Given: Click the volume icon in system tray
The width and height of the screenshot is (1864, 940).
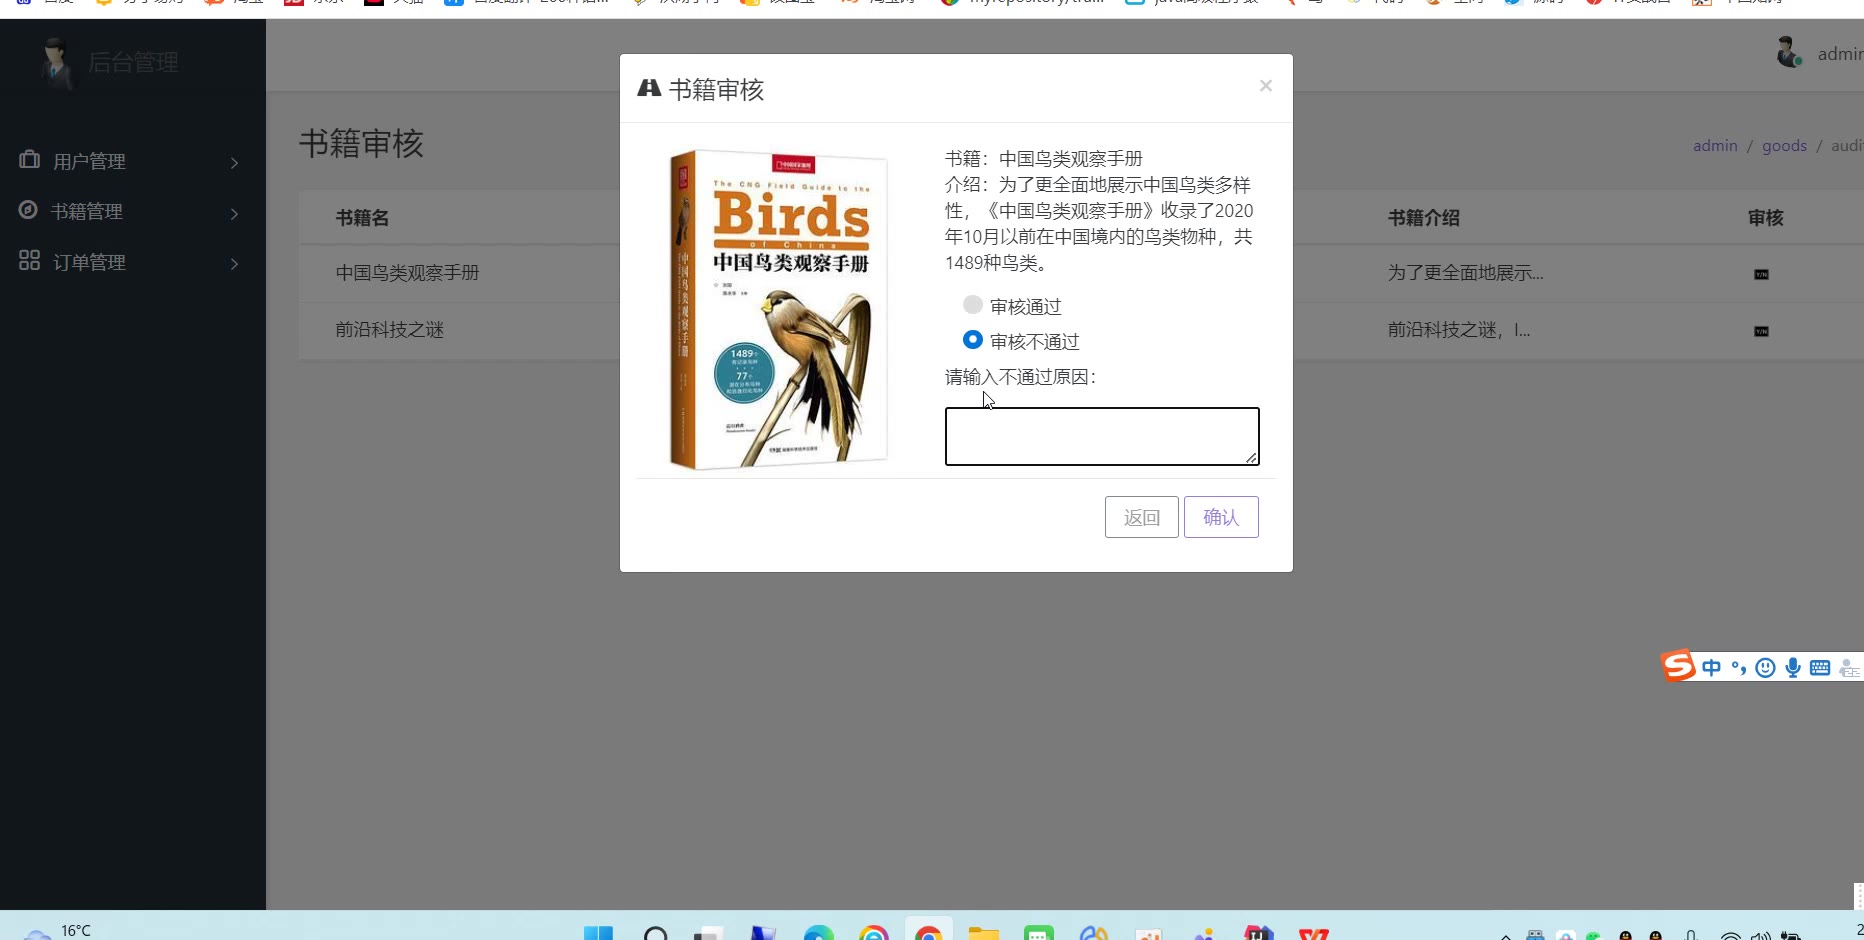Looking at the screenshot, I should 1761,935.
